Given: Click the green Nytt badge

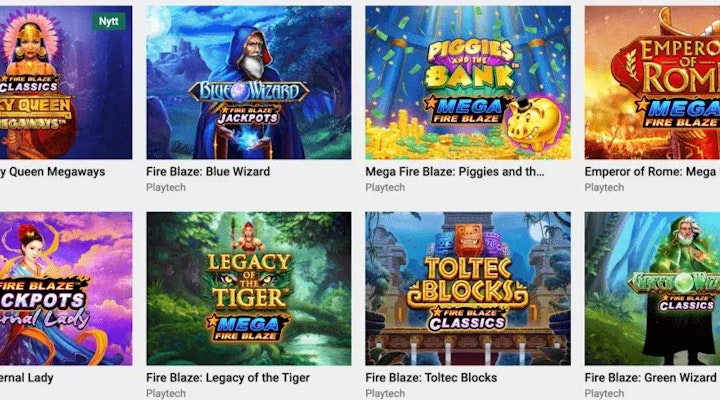Looking at the screenshot, I should tap(109, 21).
